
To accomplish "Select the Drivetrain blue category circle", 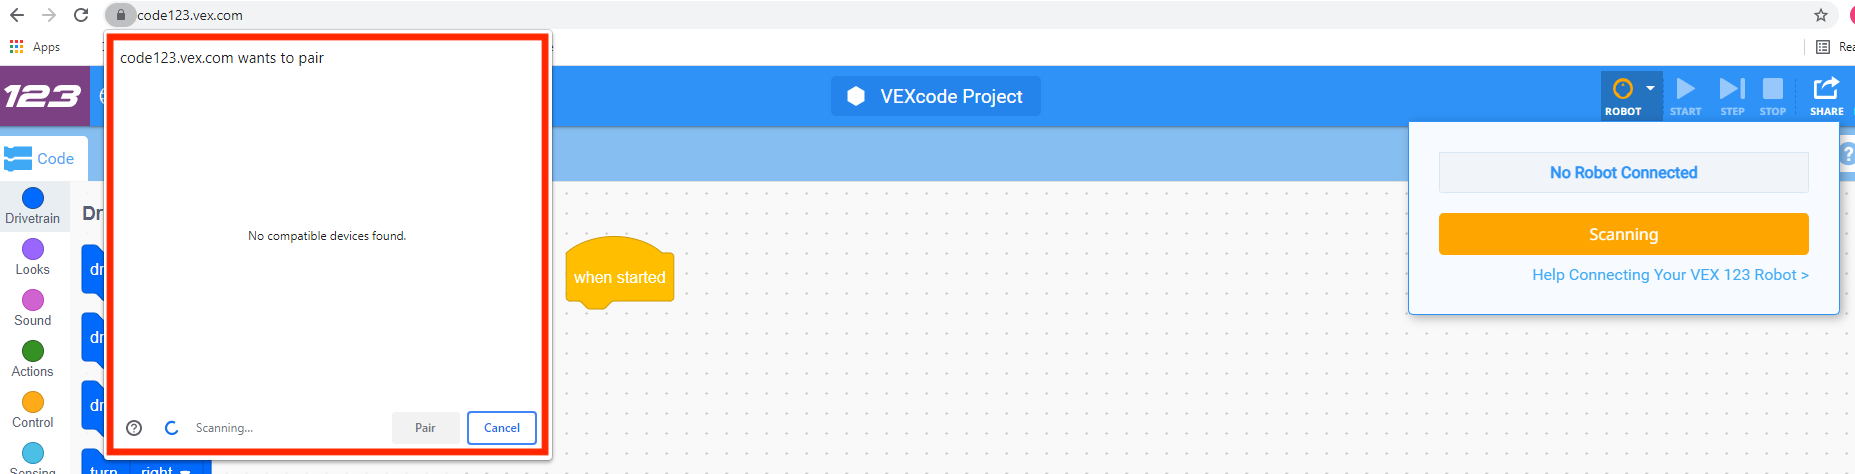I will click(x=33, y=198).
